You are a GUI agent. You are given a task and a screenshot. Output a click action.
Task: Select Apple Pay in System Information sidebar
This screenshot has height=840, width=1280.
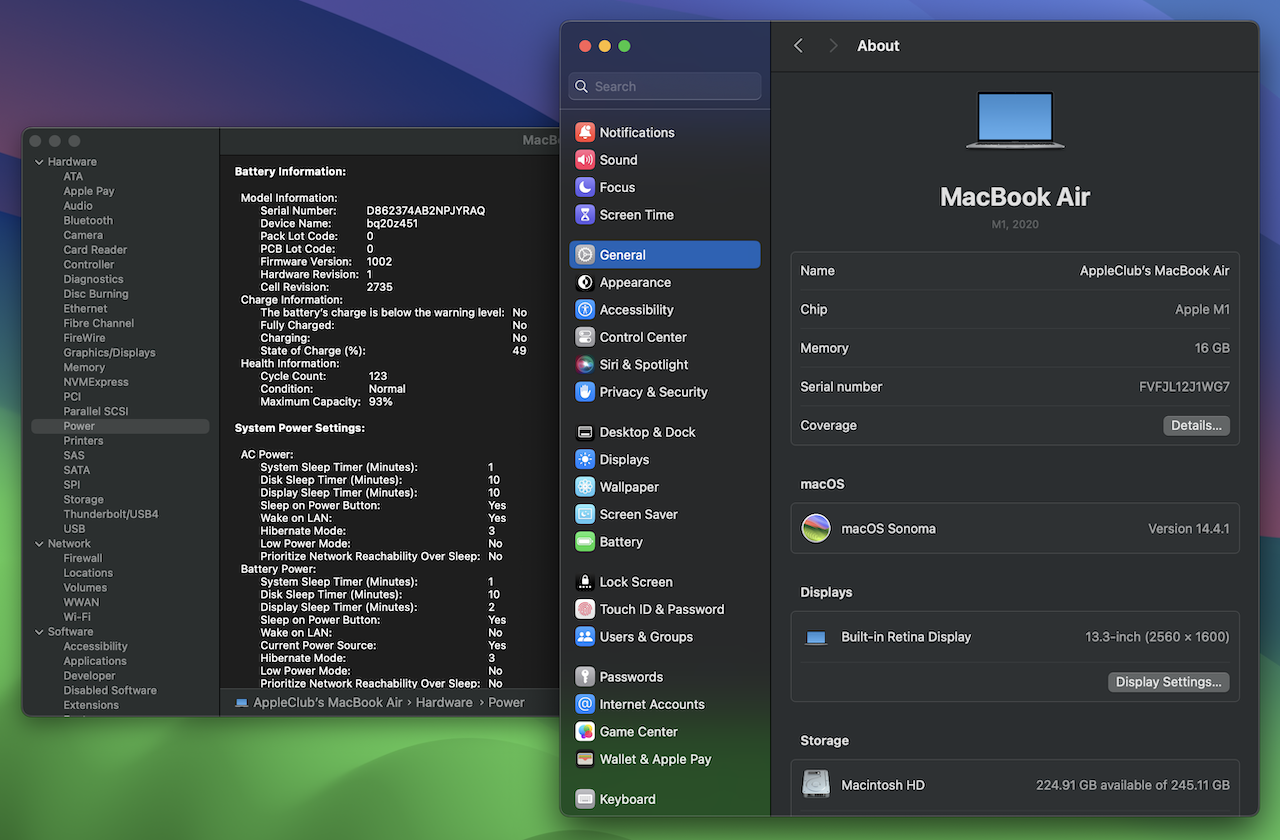tap(89, 191)
